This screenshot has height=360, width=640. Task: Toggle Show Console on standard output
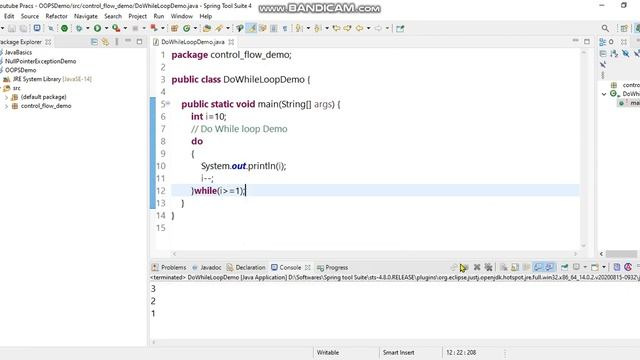coord(538,267)
